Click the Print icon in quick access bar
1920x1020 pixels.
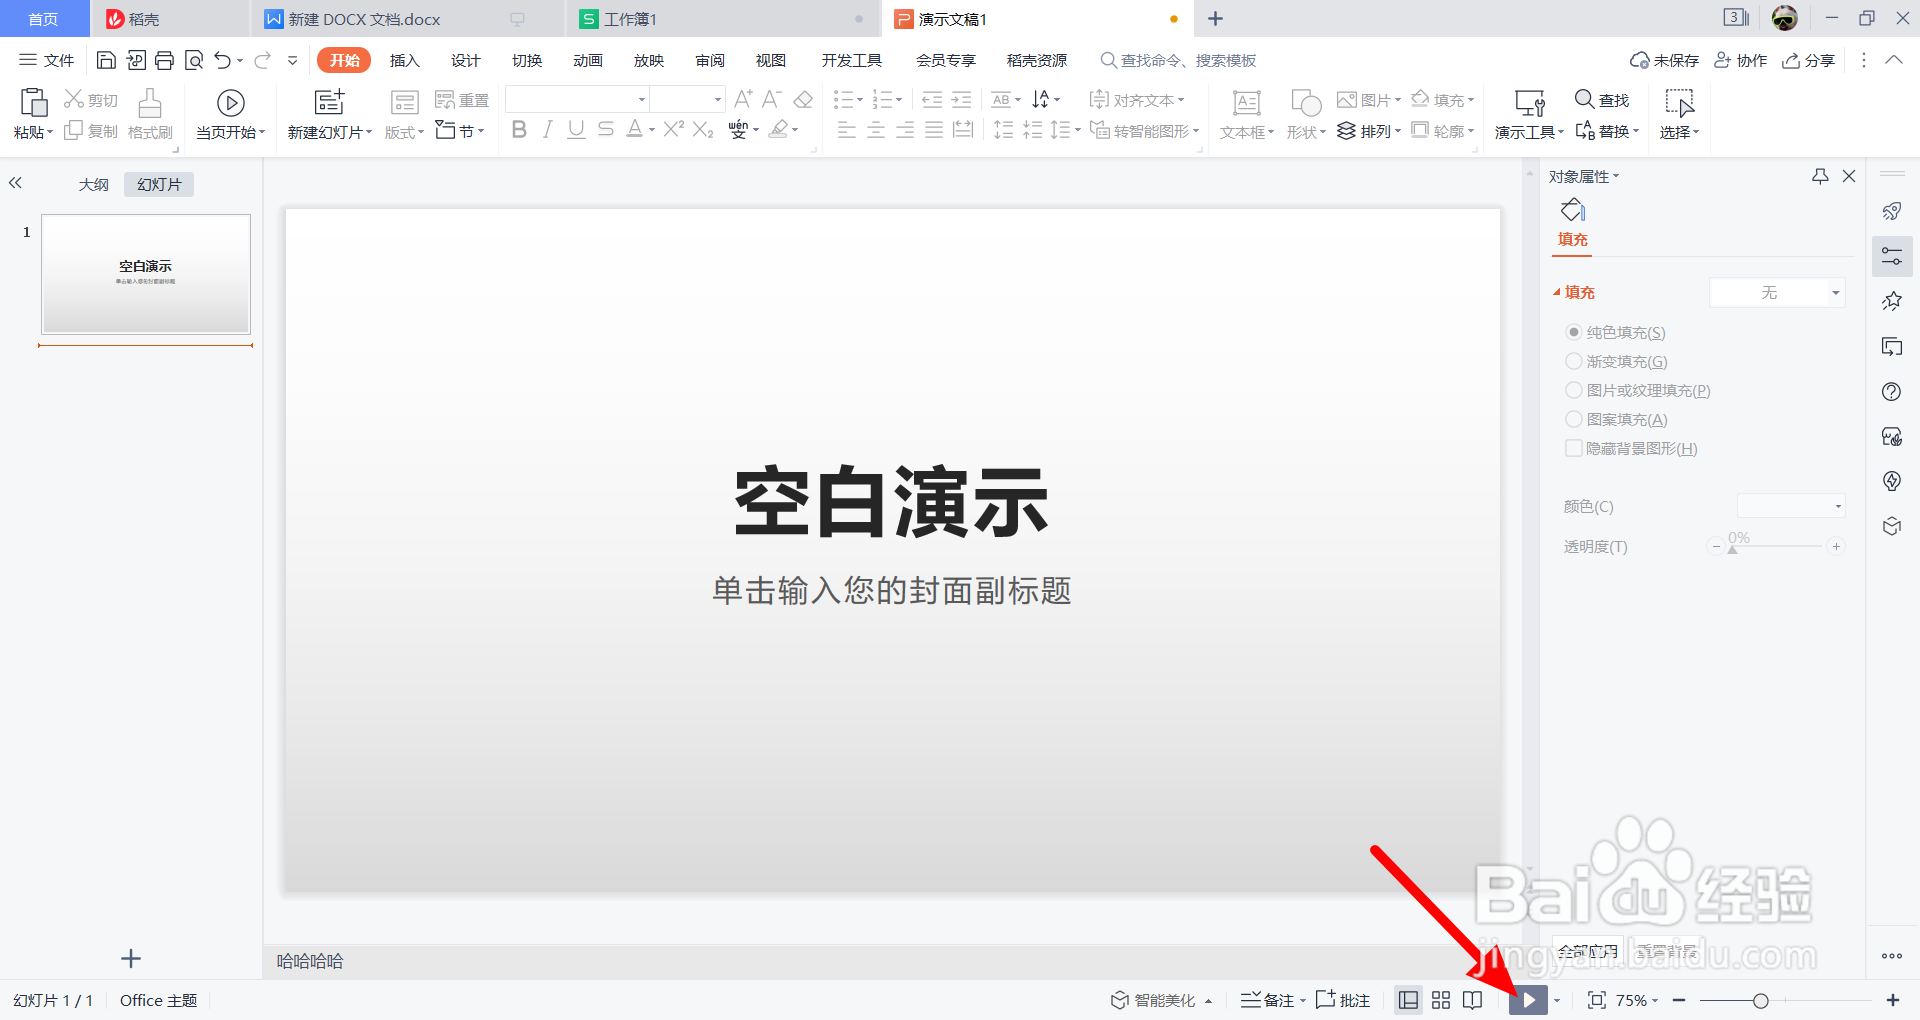(x=165, y=61)
